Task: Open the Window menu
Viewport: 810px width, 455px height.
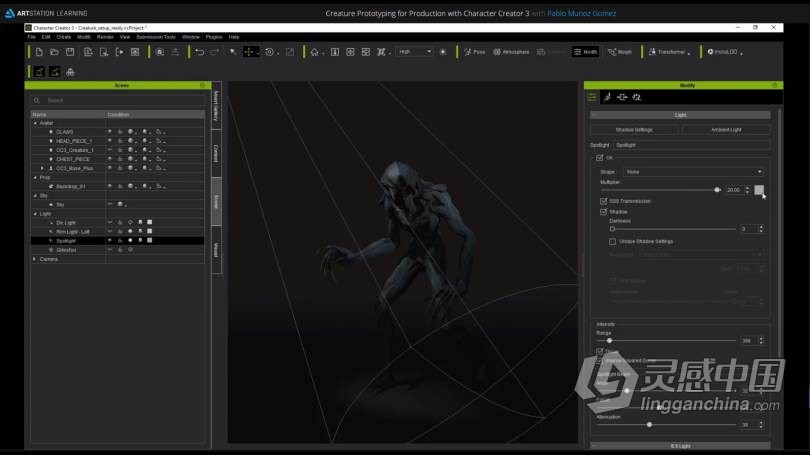Action: (x=191, y=37)
